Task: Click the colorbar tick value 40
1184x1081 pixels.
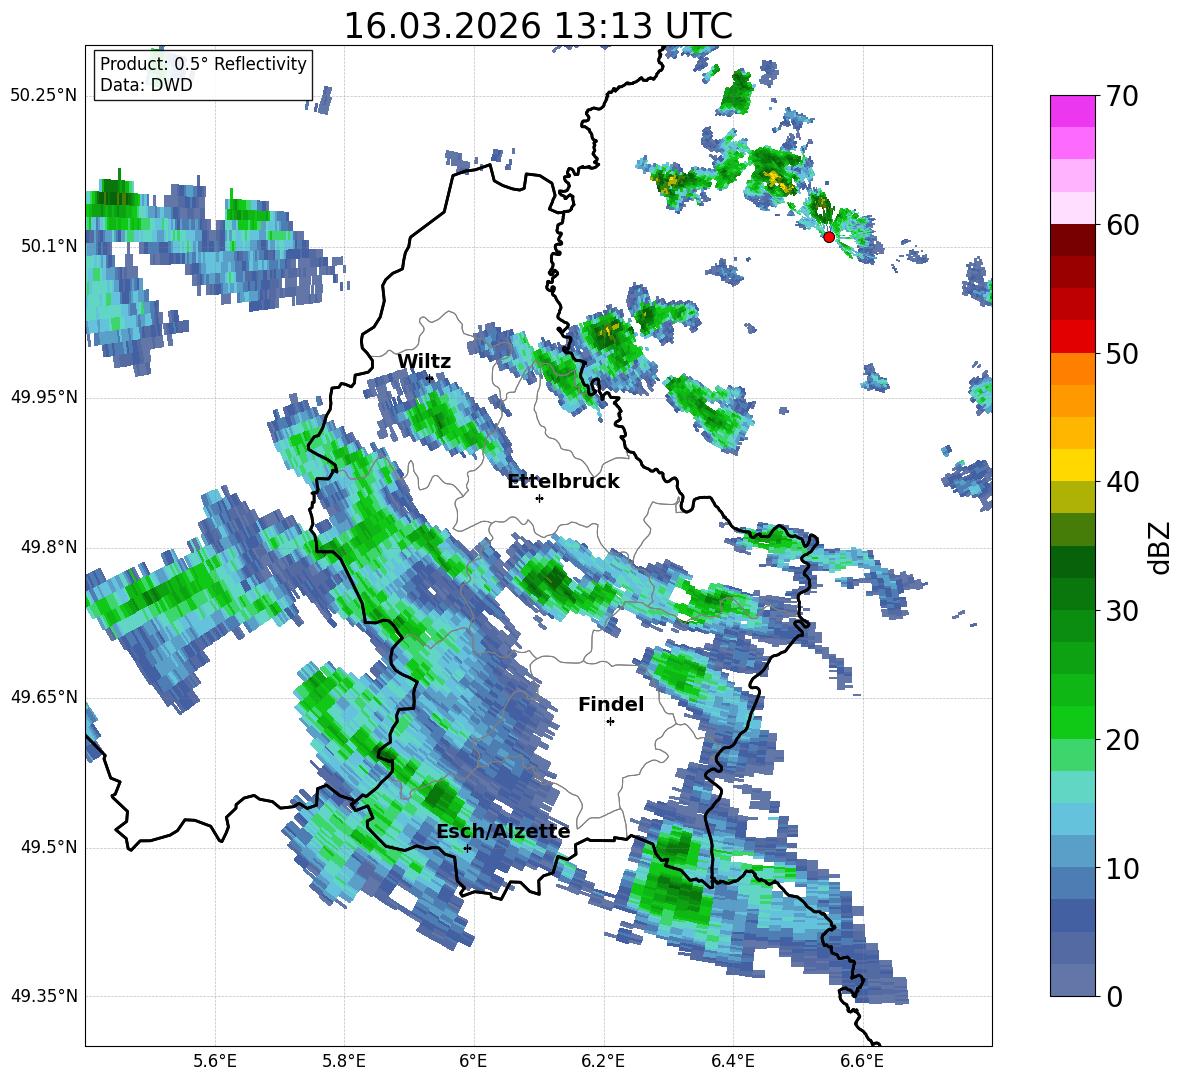Action: pos(1122,482)
